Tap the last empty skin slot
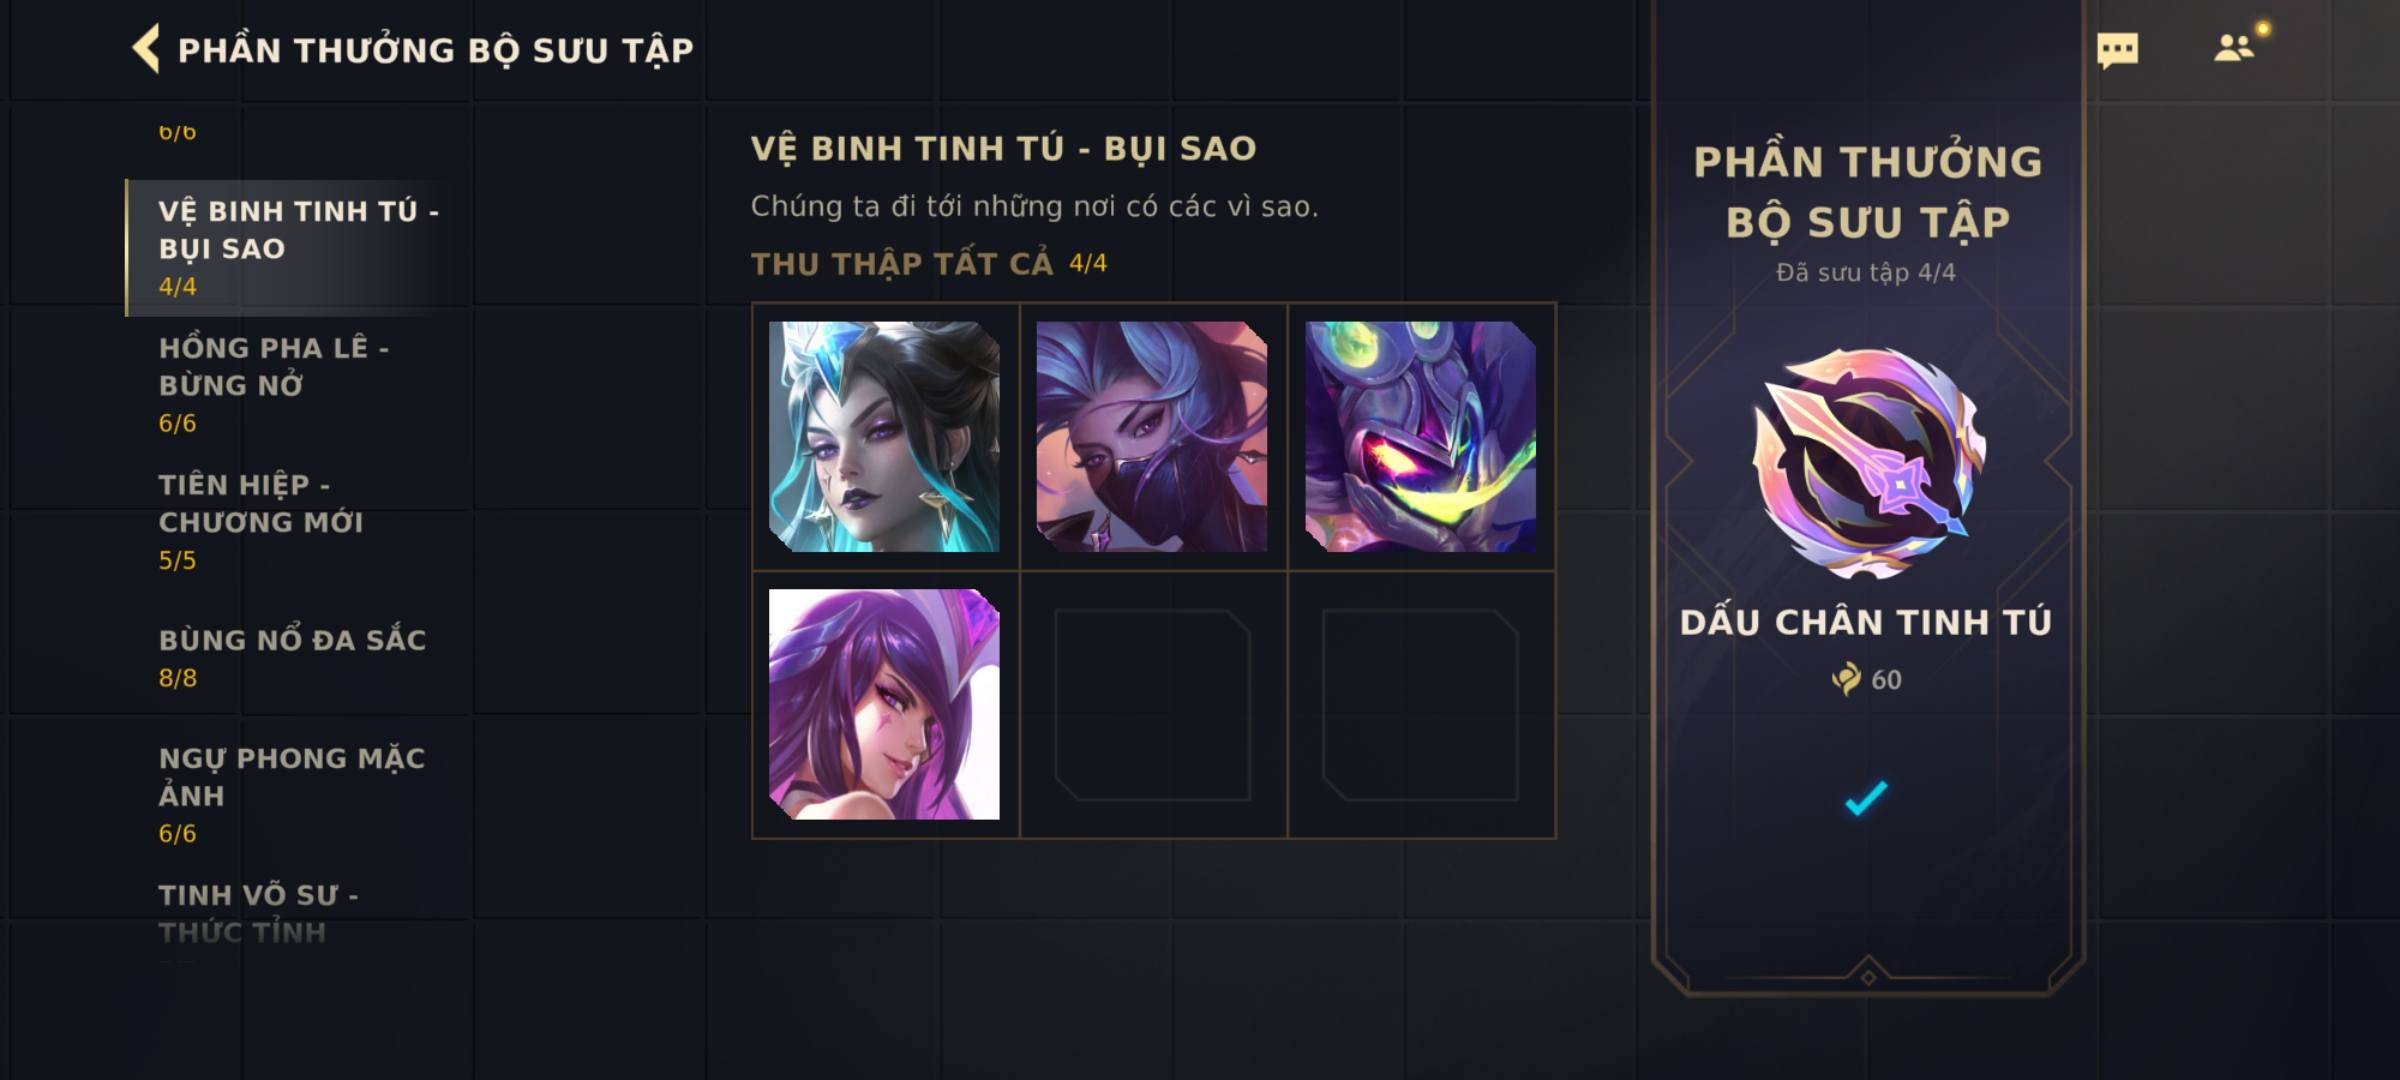The width and height of the screenshot is (2400, 1080). (1420, 704)
